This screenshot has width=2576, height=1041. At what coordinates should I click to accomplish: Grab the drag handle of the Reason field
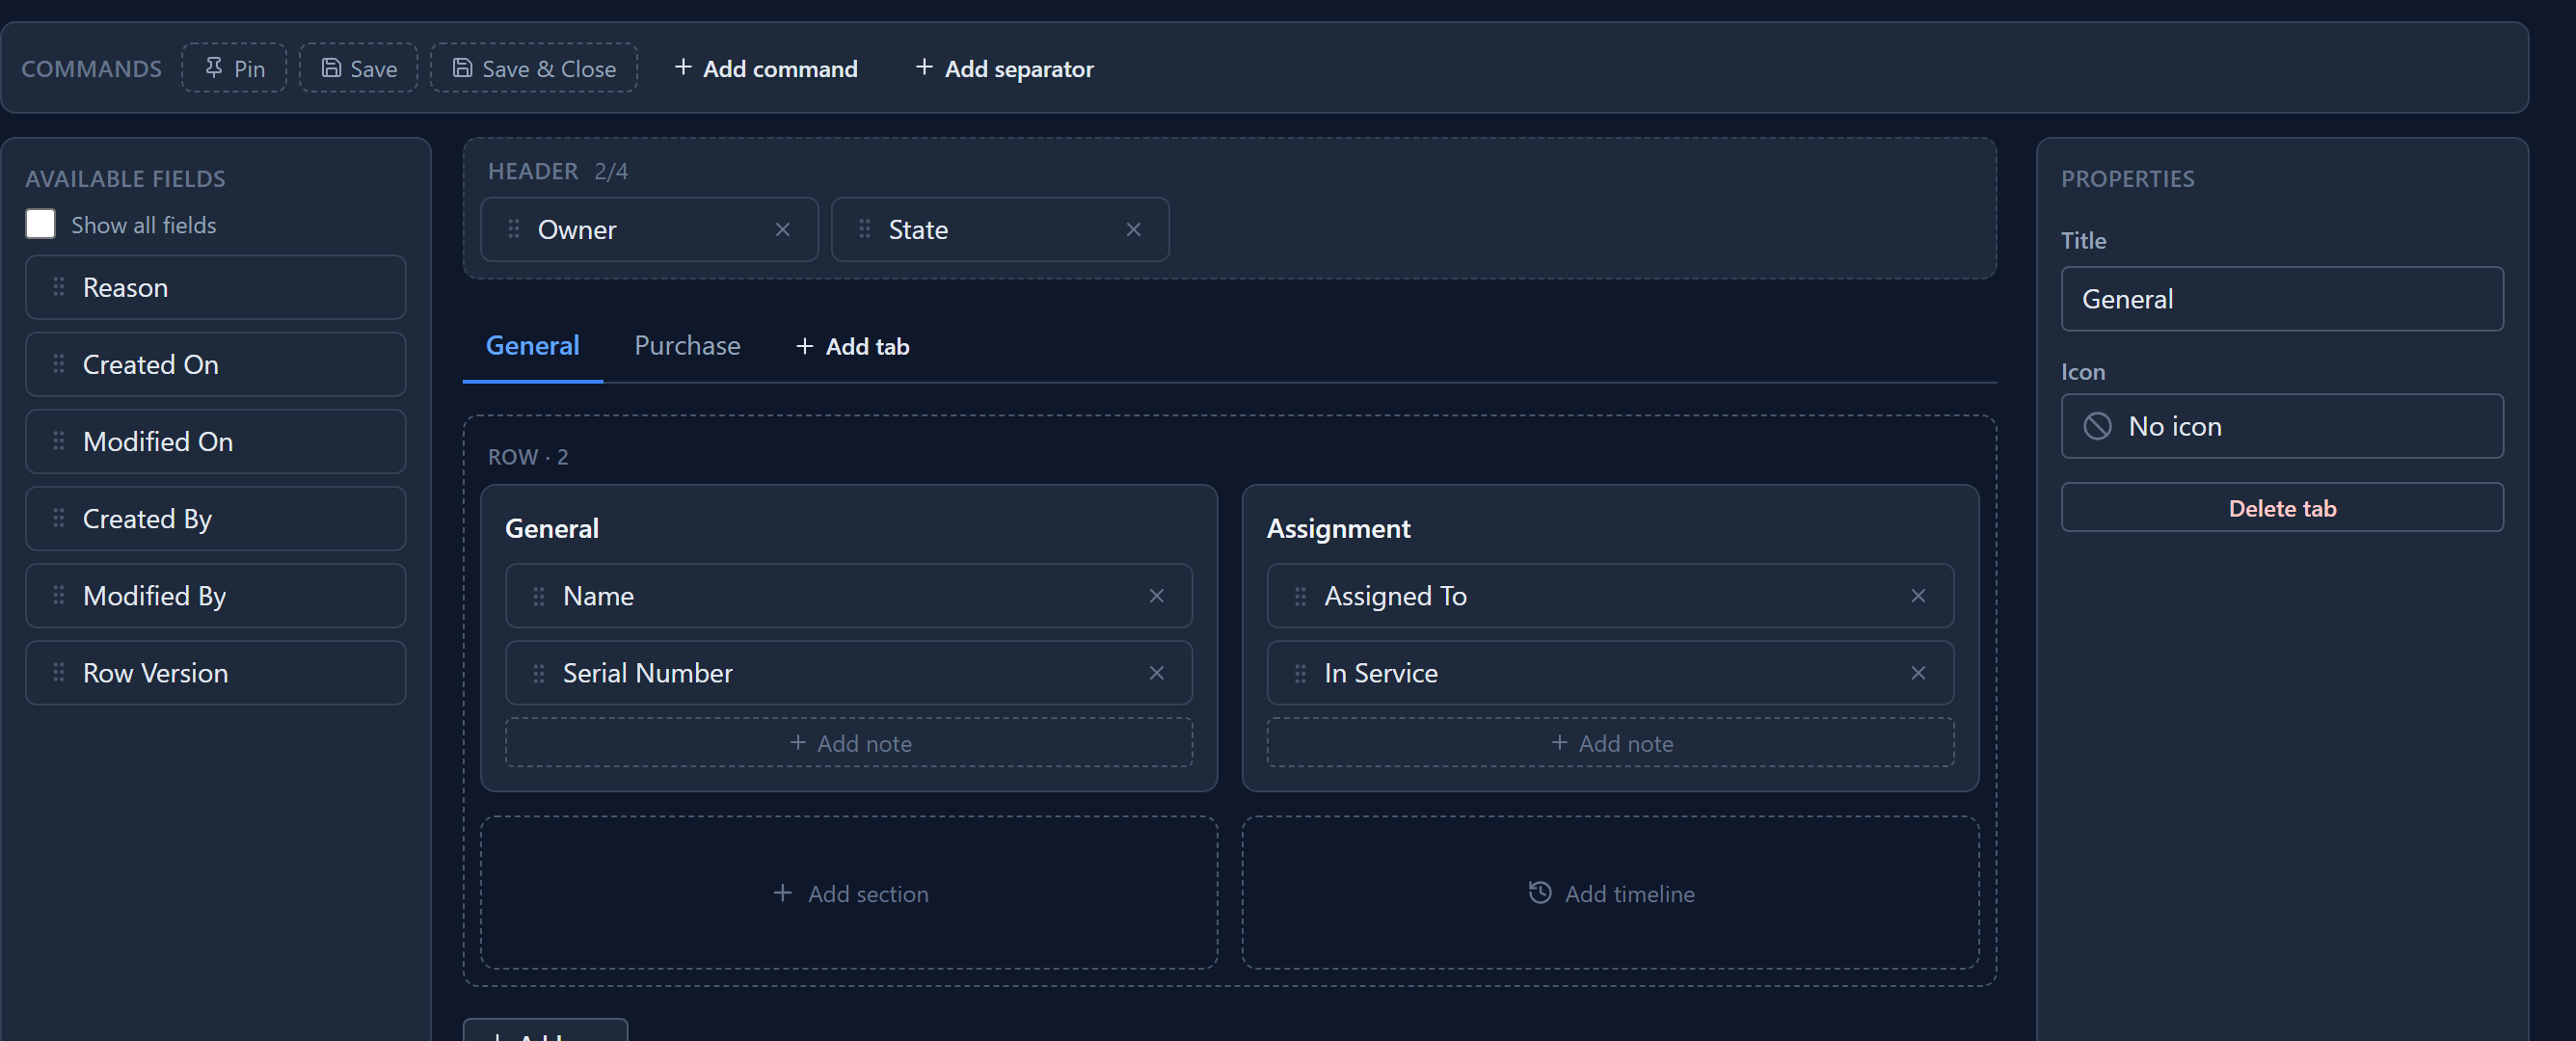point(59,287)
